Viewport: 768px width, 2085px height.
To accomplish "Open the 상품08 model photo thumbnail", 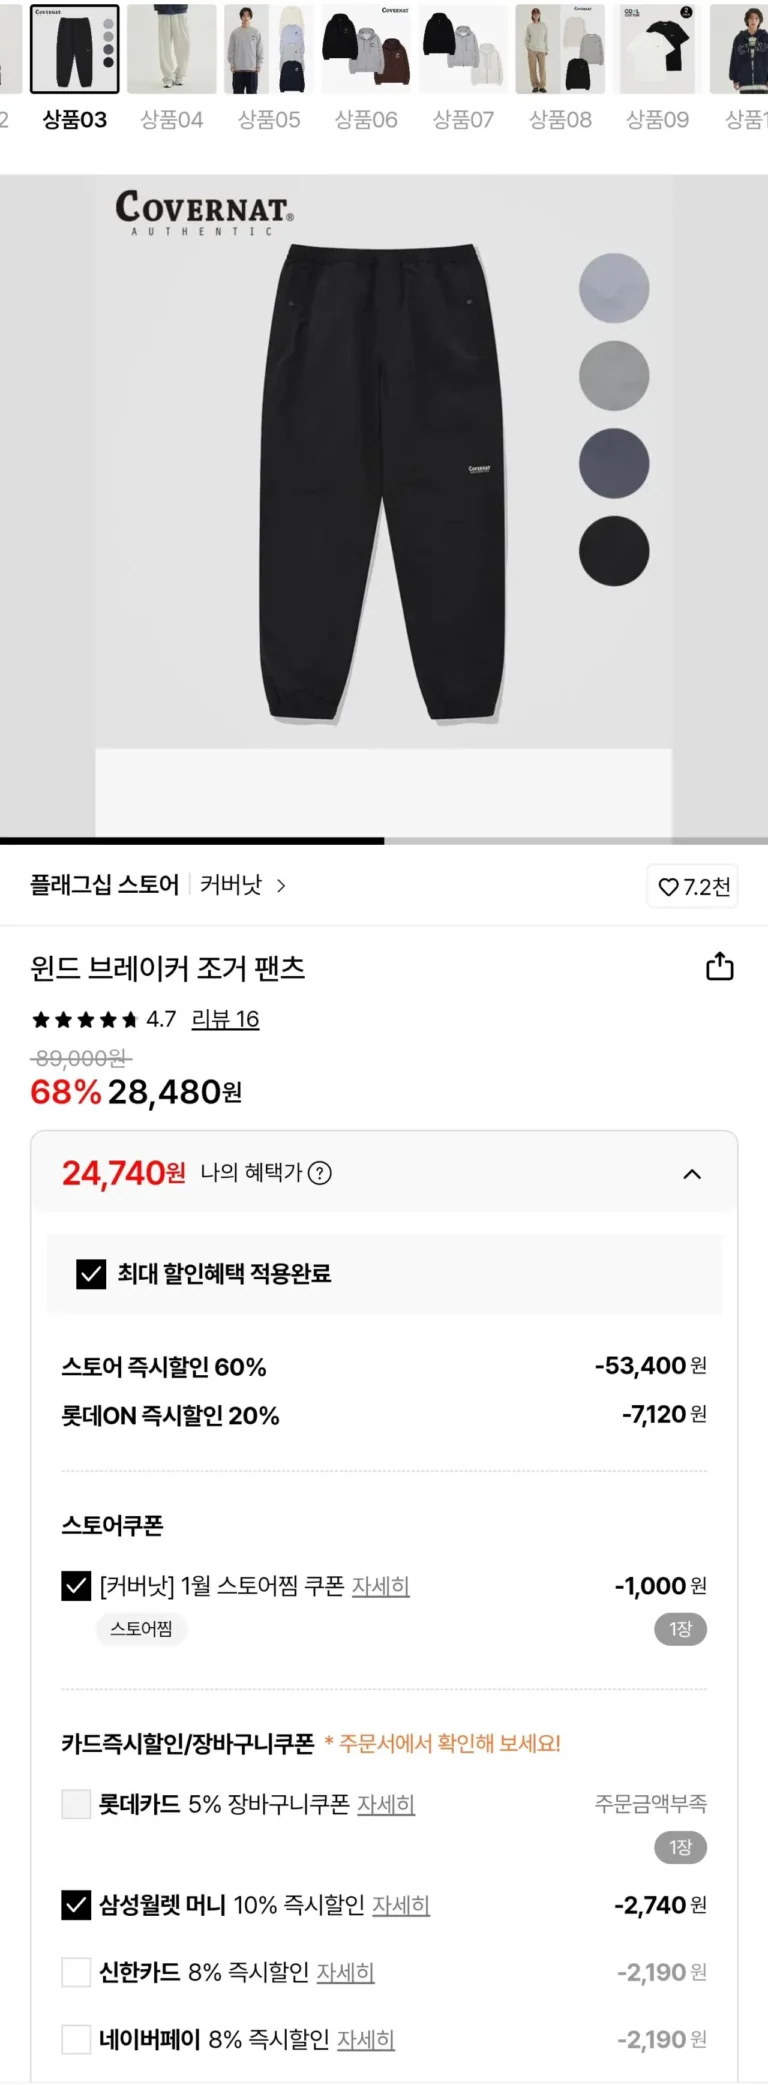I will [x=560, y=49].
